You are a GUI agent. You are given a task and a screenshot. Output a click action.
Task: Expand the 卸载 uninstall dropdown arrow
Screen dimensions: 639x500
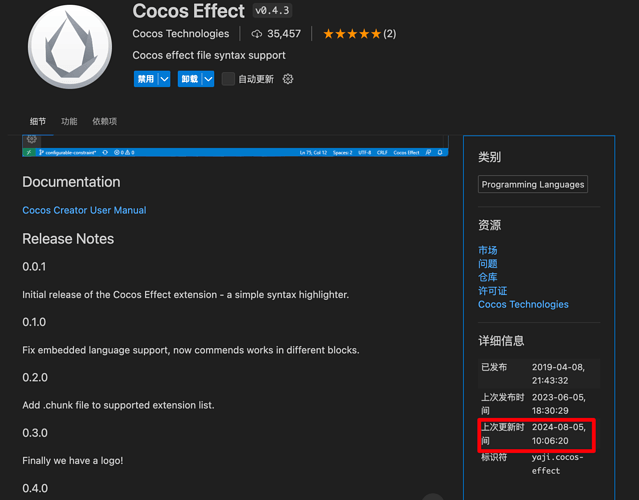tap(208, 79)
